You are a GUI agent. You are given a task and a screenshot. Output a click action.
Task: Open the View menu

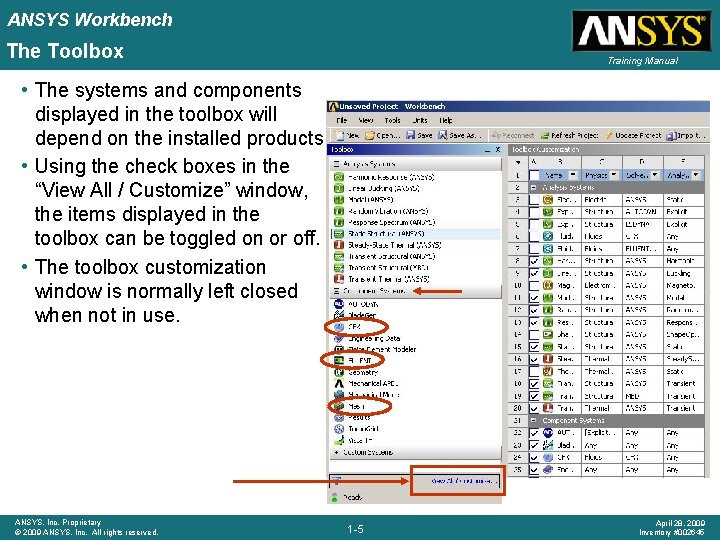point(366,120)
